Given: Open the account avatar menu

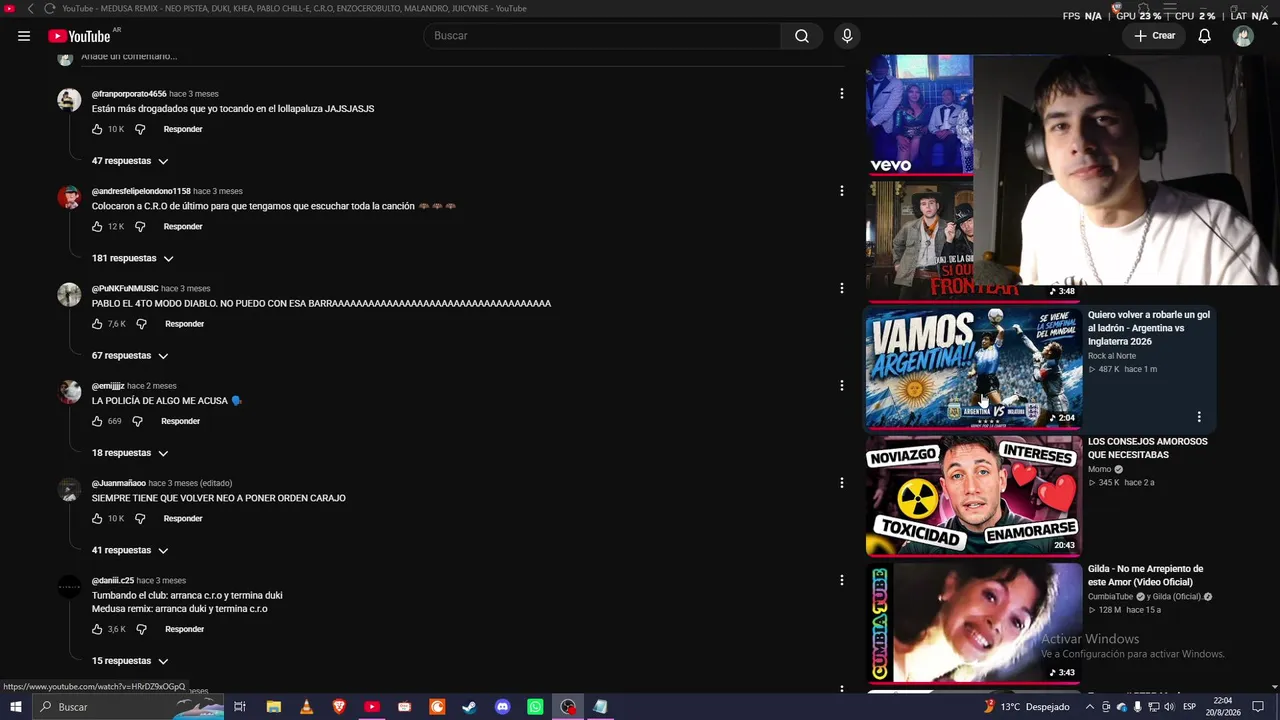Looking at the screenshot, I should click(x=1243, y=36).
